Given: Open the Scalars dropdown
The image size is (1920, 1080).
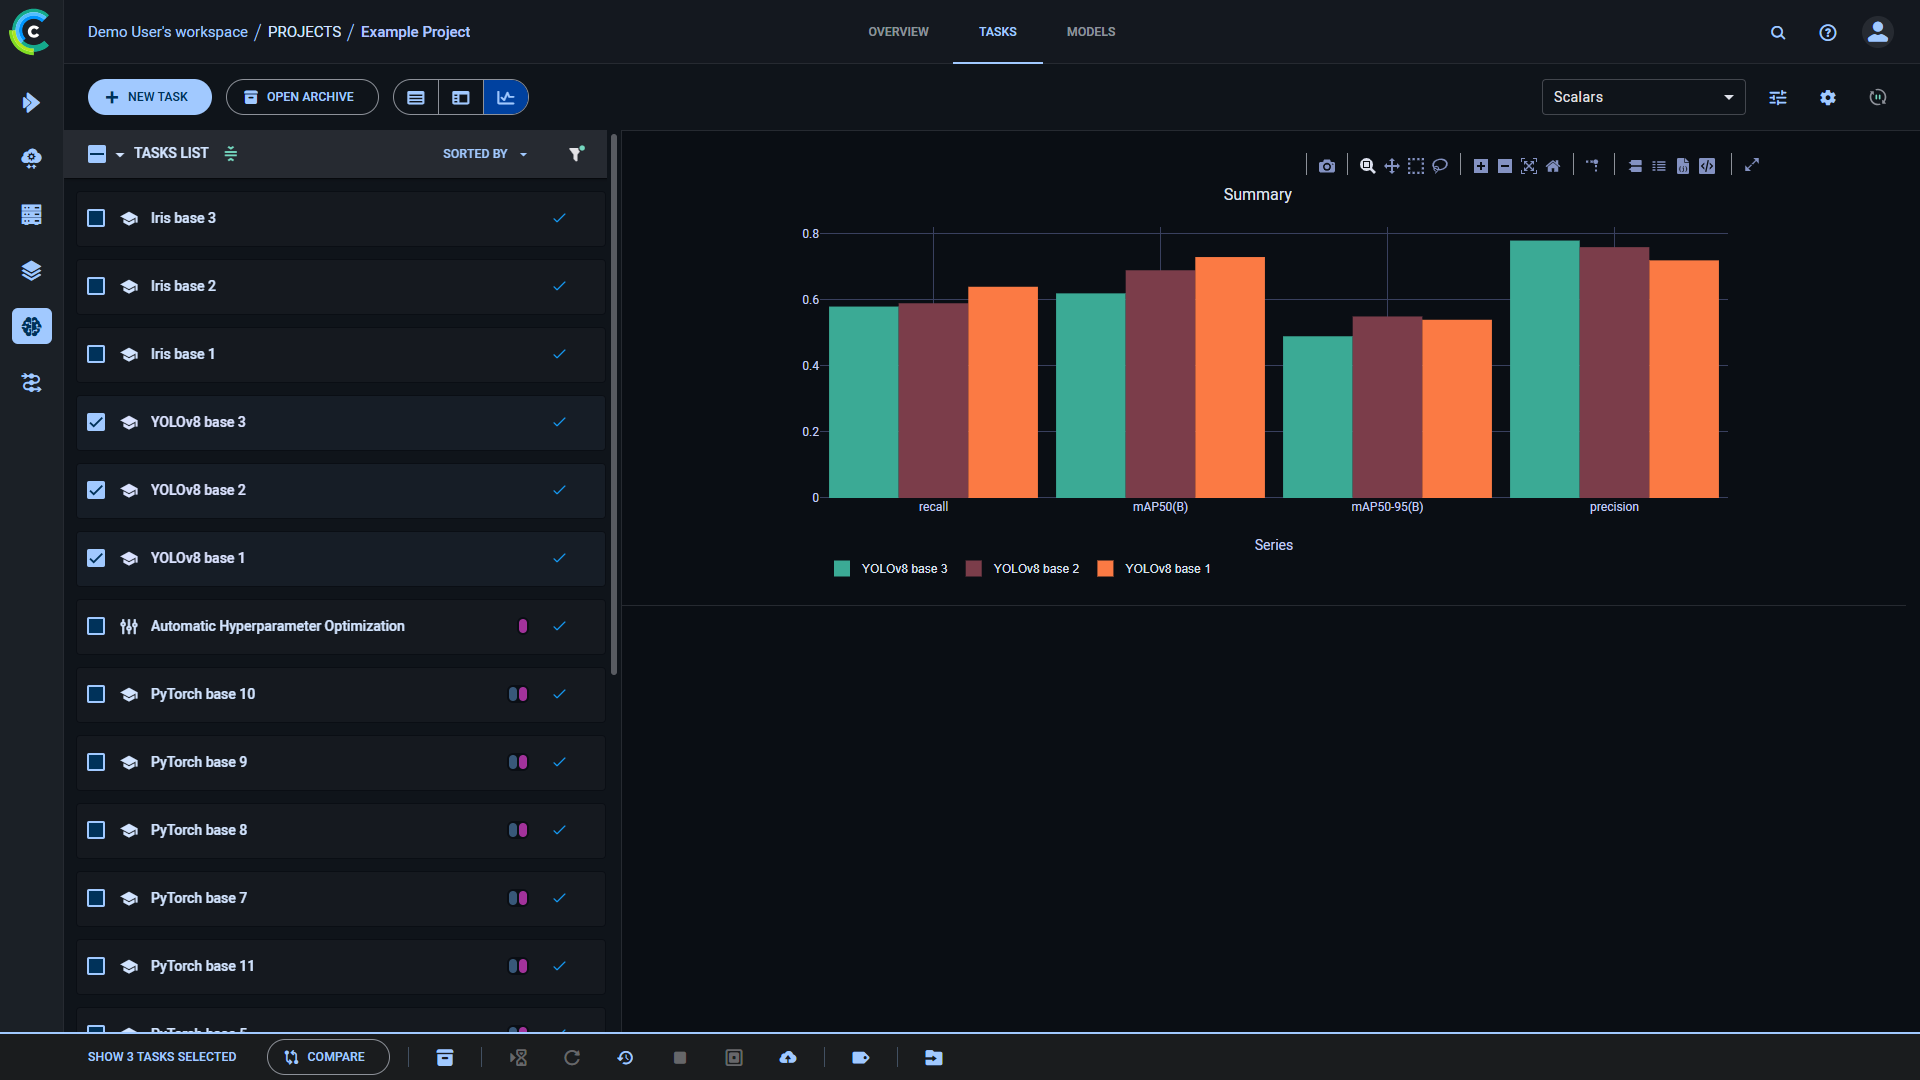Looking at the screenshot, I should click(1643, 97).
